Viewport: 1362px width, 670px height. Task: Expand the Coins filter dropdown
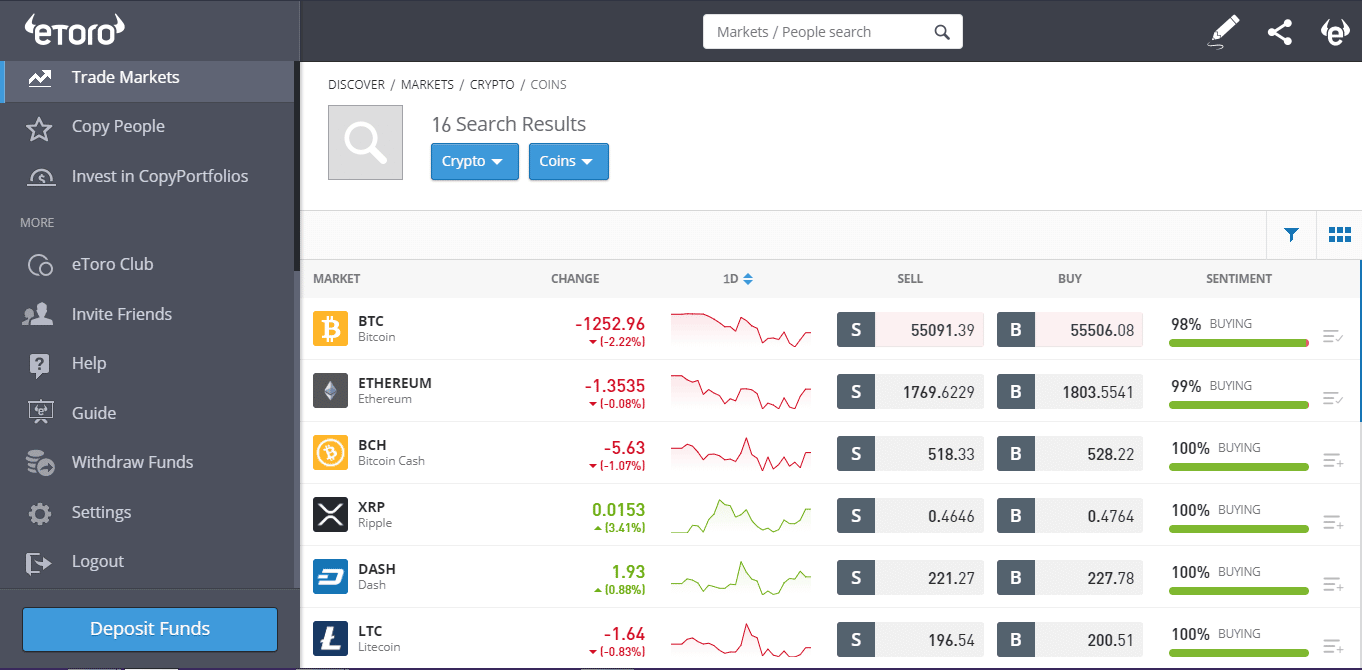568,161
